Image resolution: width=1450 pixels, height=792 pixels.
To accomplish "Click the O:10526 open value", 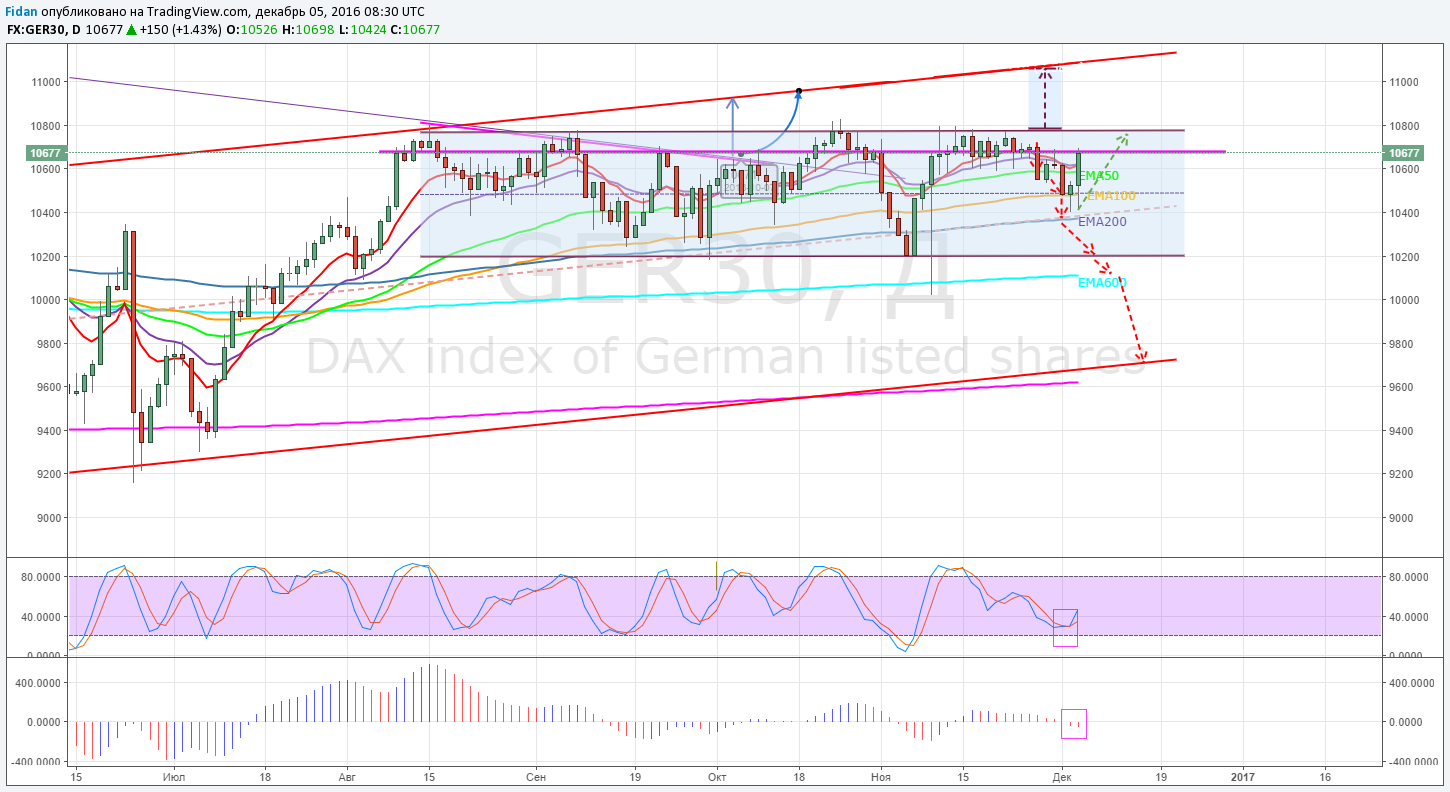I will coord(251,29).
